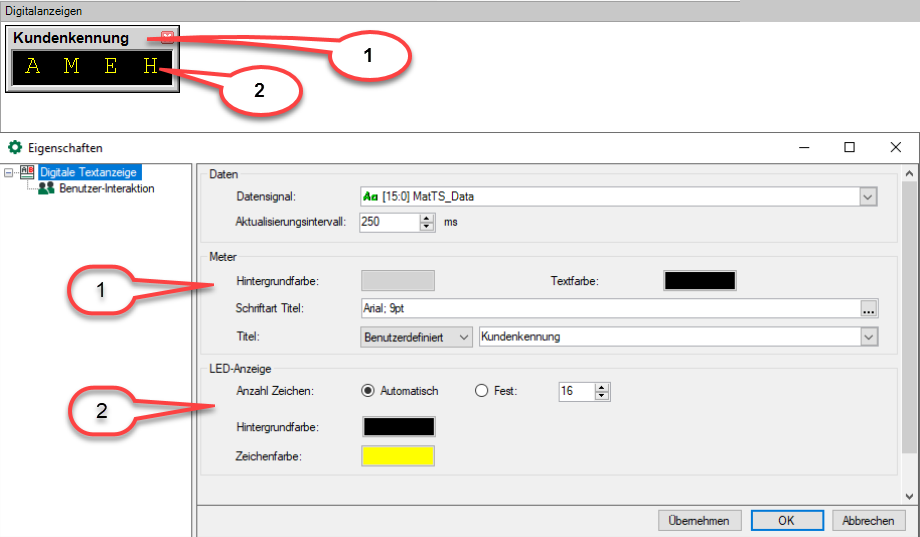Click the properties panel scroll up arrow
The height and width of the screenshot is (537, 920).
click(x=909, y=174)
